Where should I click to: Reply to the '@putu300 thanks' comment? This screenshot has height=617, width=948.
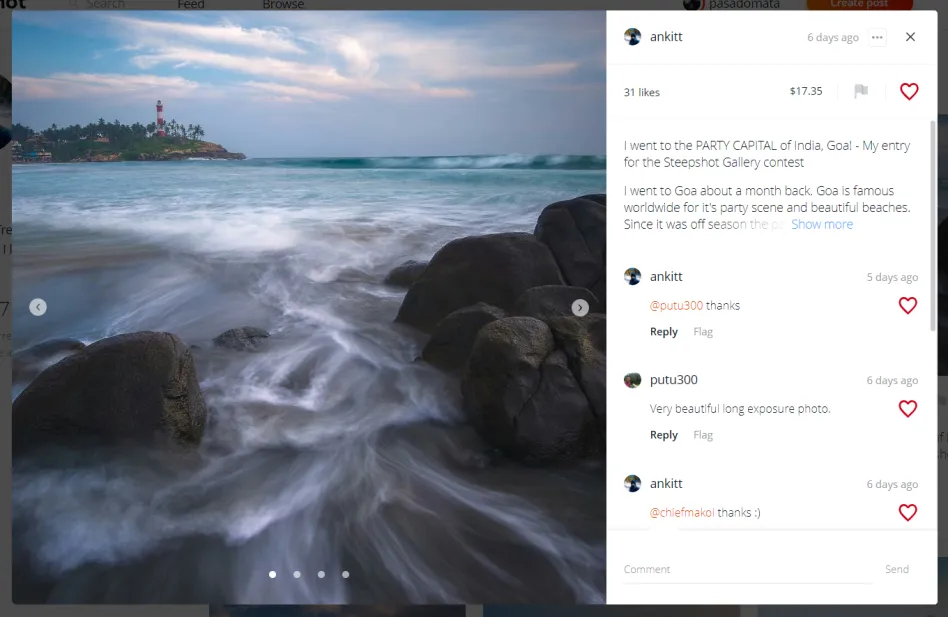coord(663,332)
